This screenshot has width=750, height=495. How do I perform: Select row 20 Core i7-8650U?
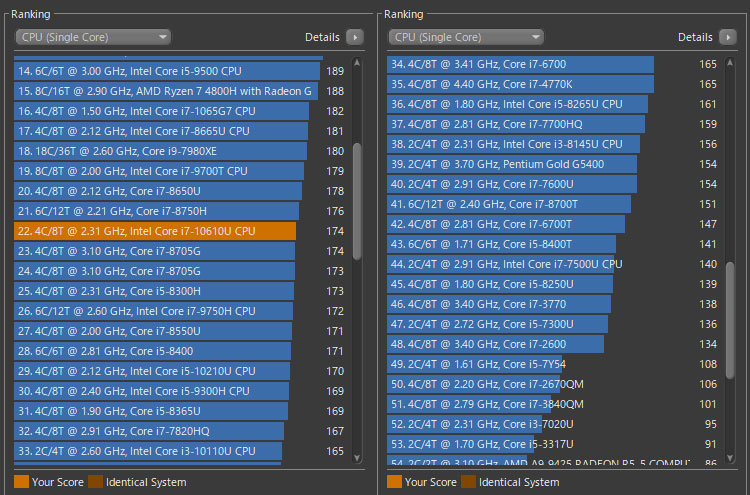179,191
